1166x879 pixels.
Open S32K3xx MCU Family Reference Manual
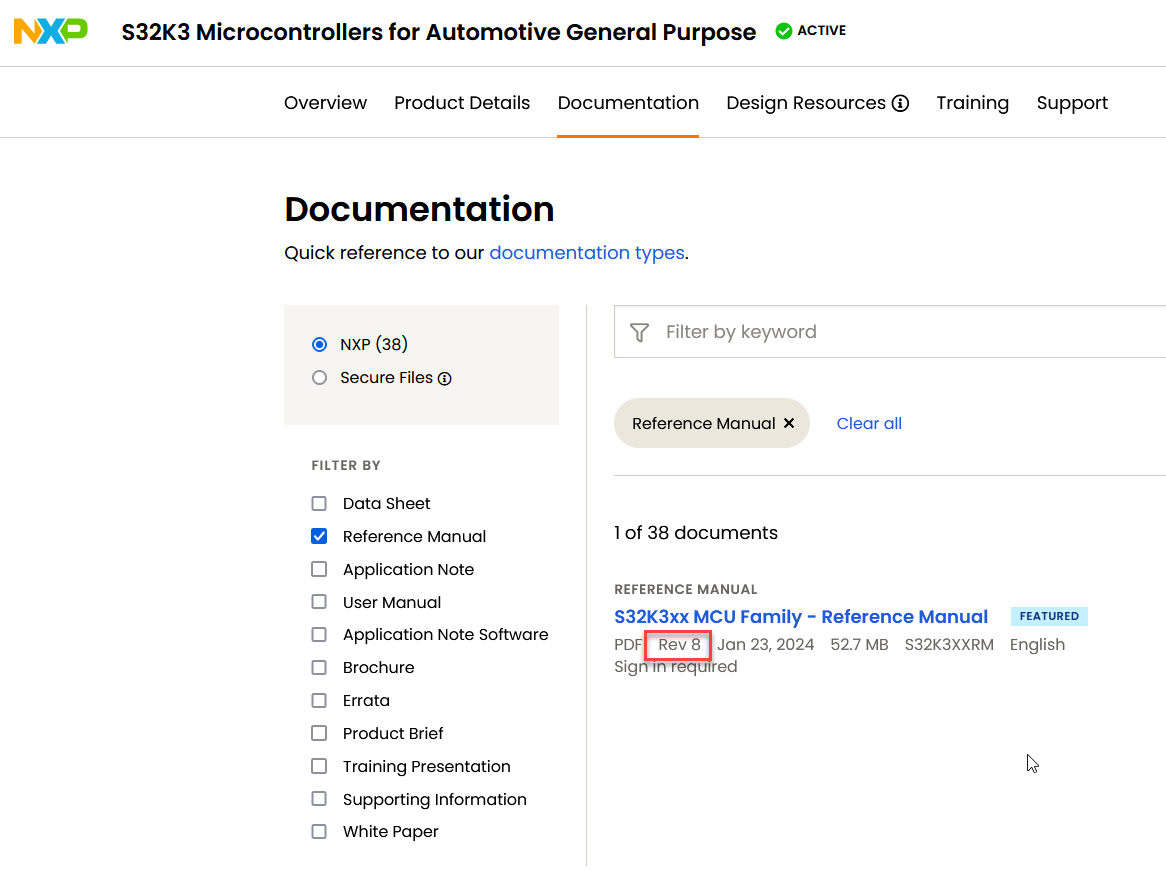(x=800, y=616)
